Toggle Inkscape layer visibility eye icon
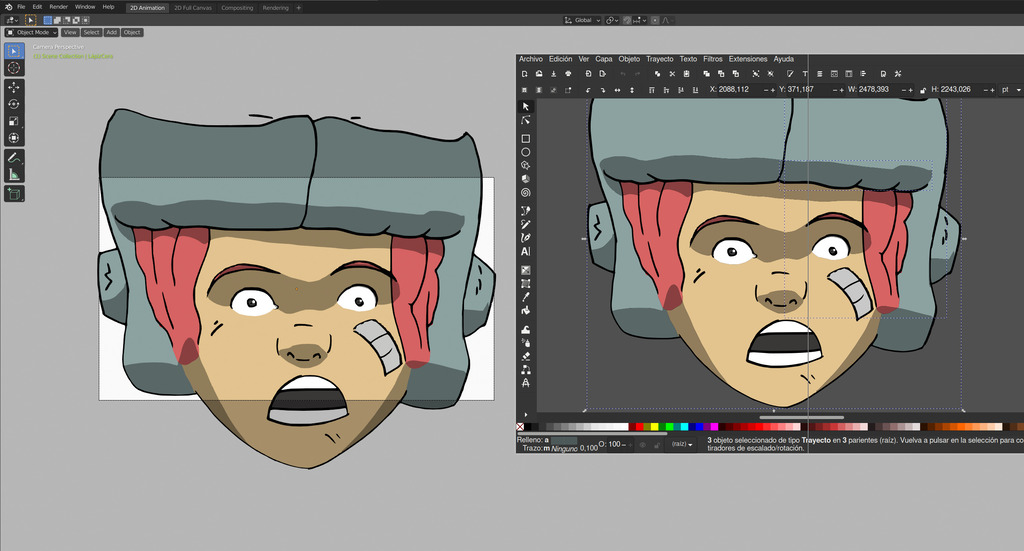Screen dimensions: 1024x551 click(x=643, y=445)
